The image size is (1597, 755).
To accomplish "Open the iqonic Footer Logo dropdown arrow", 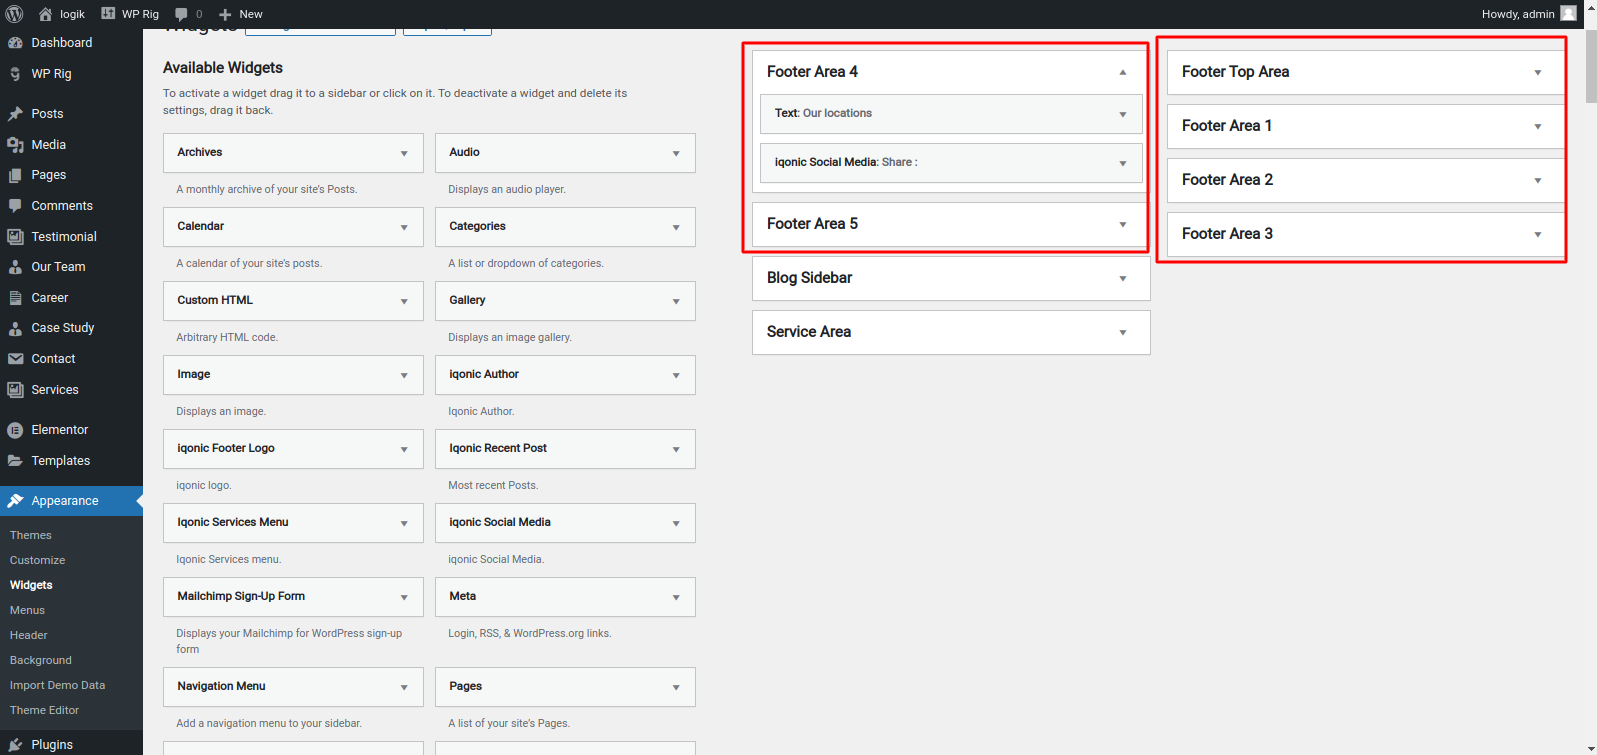I will tap(404, 449).
